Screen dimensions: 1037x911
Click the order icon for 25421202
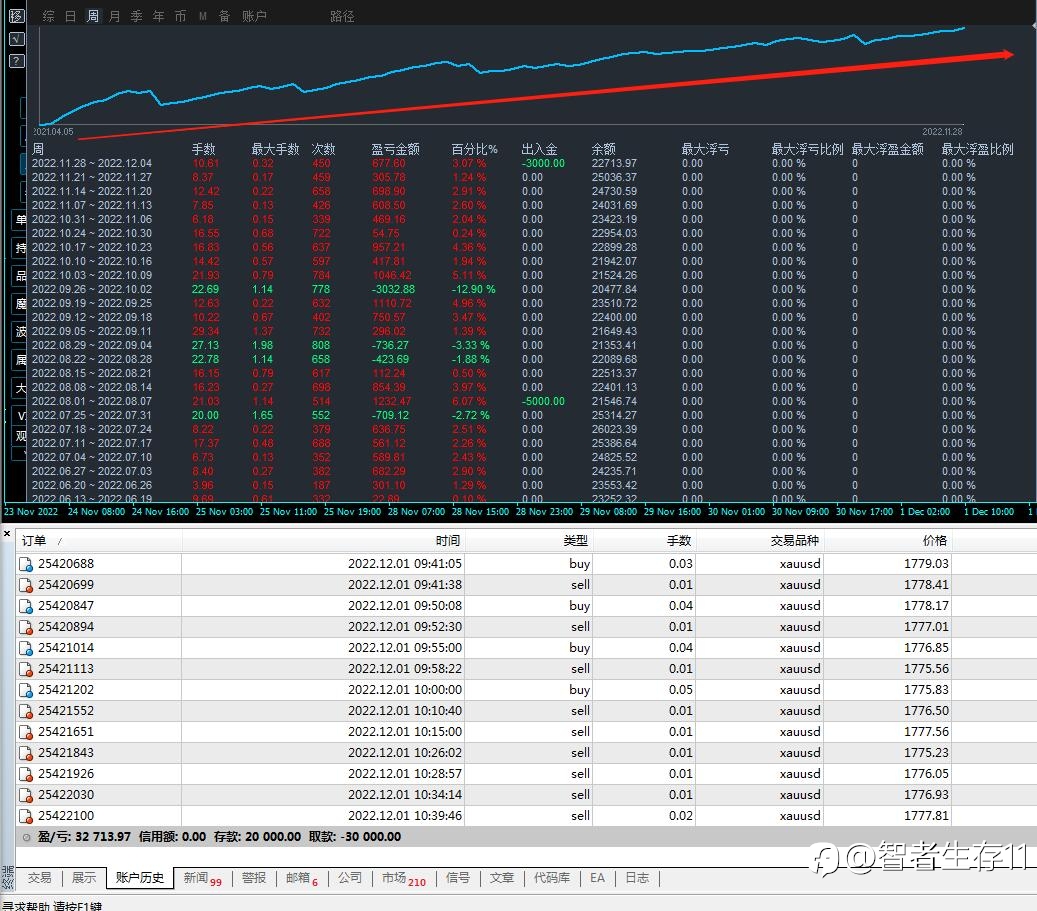[27, 690]
